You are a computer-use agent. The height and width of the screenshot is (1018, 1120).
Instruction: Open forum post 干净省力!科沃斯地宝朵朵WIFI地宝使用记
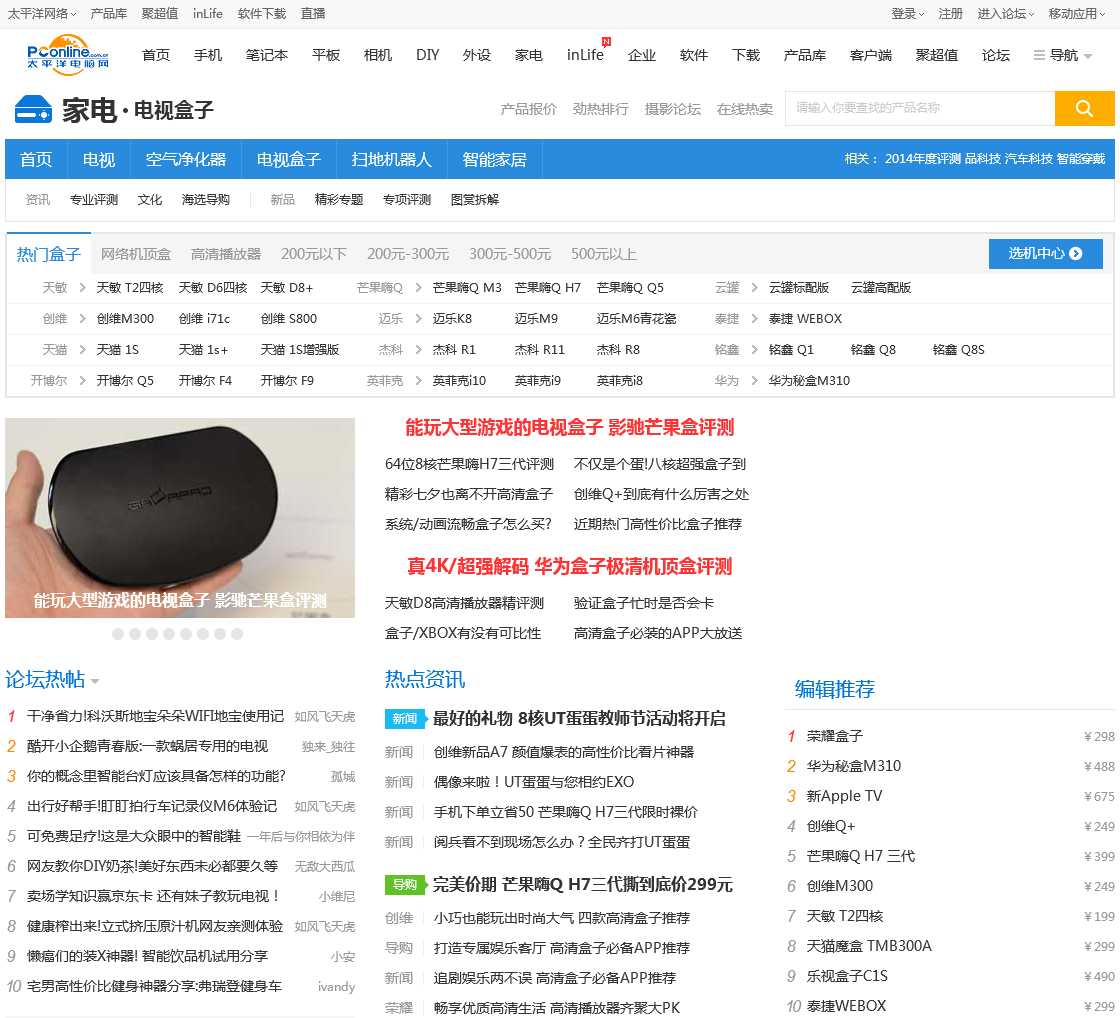pos(155,716)
